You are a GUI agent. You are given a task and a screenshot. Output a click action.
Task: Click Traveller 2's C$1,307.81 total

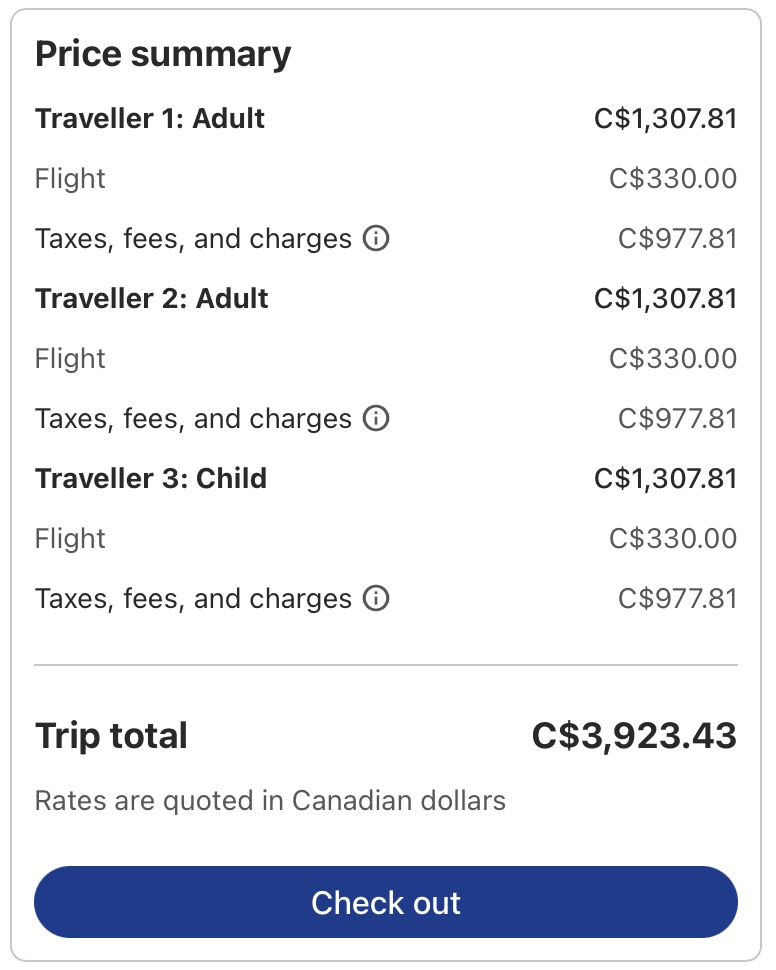tap(665, 299)
